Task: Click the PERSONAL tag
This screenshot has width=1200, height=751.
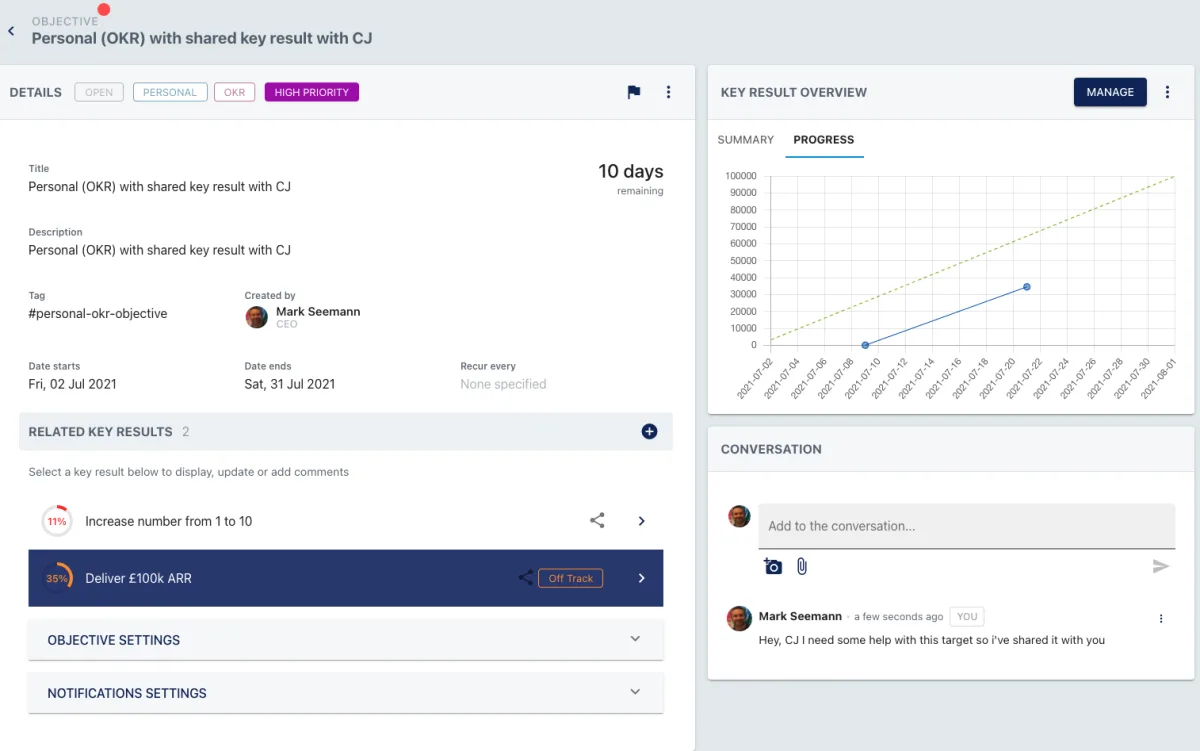Action: coord(170,92)
